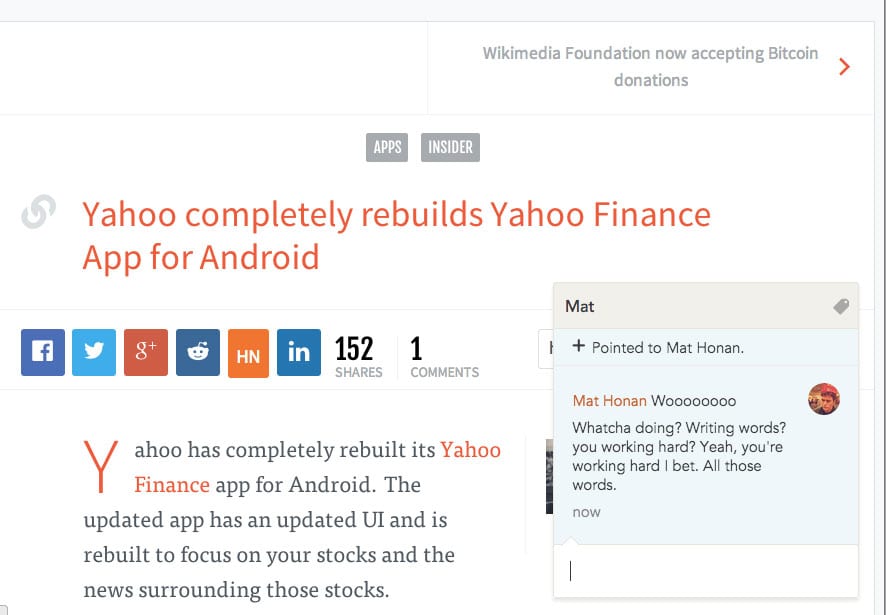Click Mat Honan's avatar picture
Viewport: 886px width, 615px height.
(823, 399)
